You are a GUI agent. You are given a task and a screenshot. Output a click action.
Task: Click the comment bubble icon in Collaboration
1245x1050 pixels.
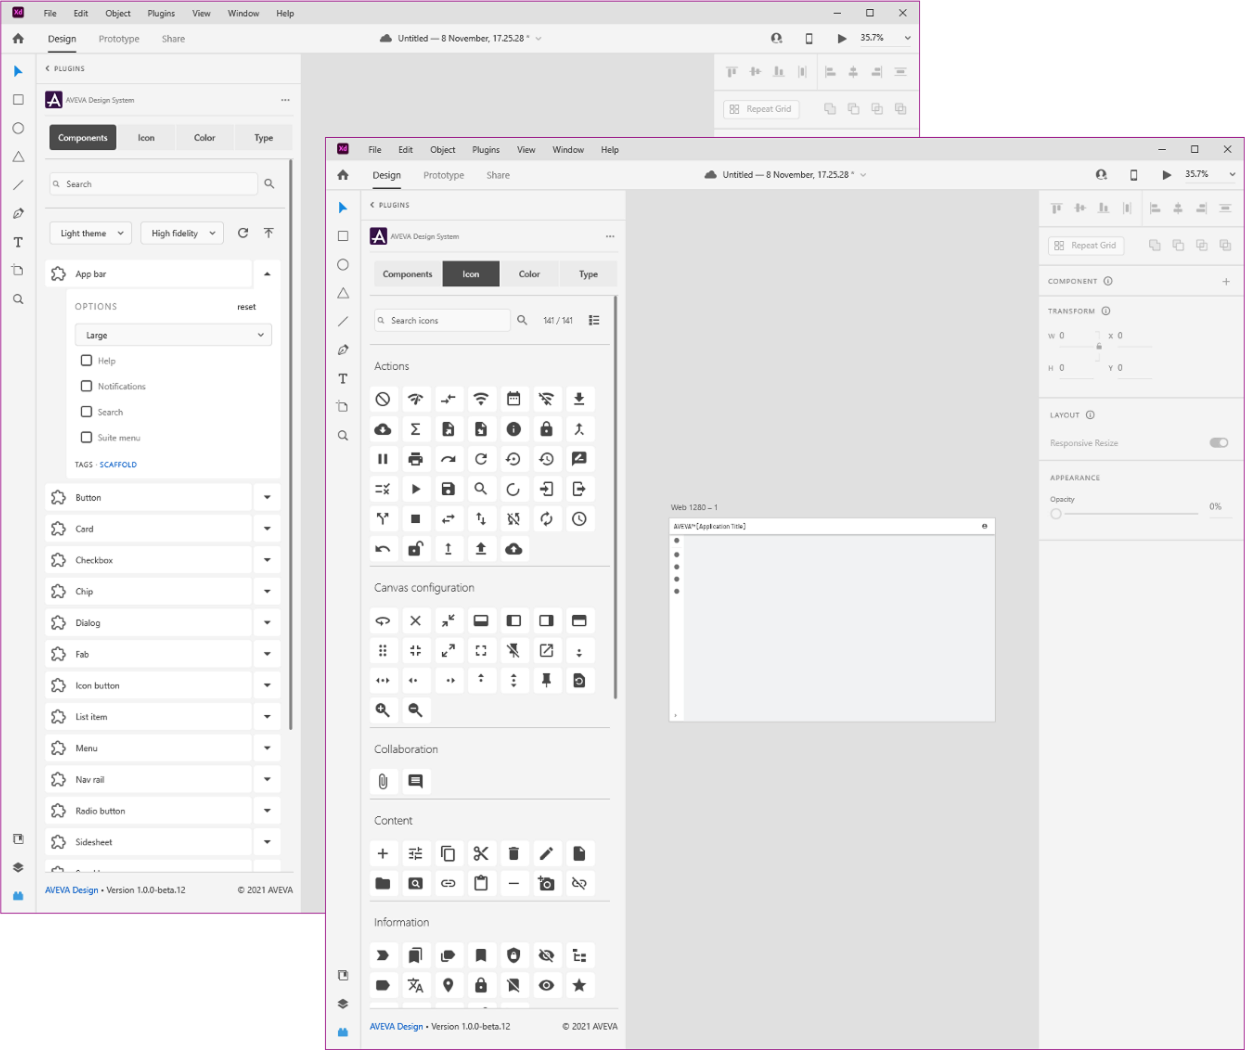pos(415,781)
